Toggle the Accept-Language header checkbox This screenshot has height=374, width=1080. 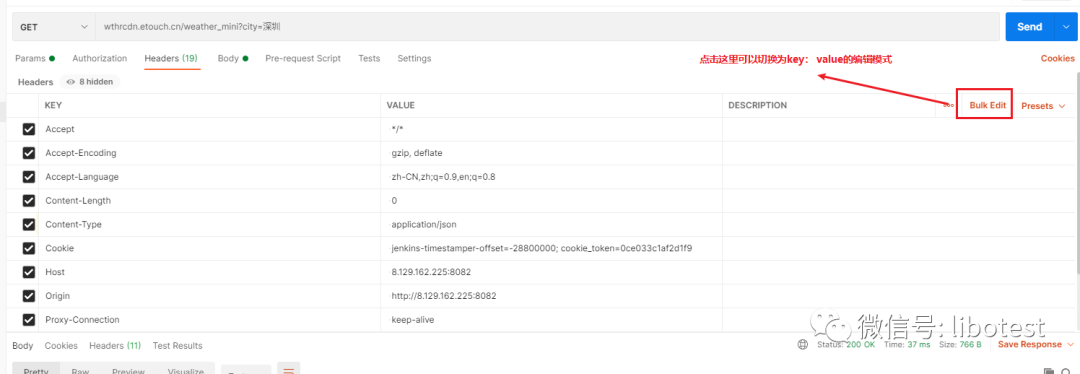(x=29, y=177)
